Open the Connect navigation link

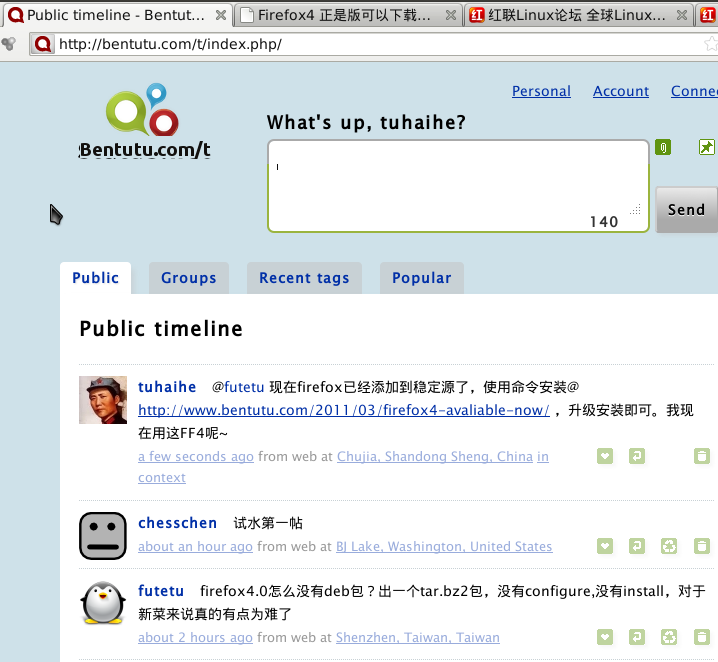[694, 91]
